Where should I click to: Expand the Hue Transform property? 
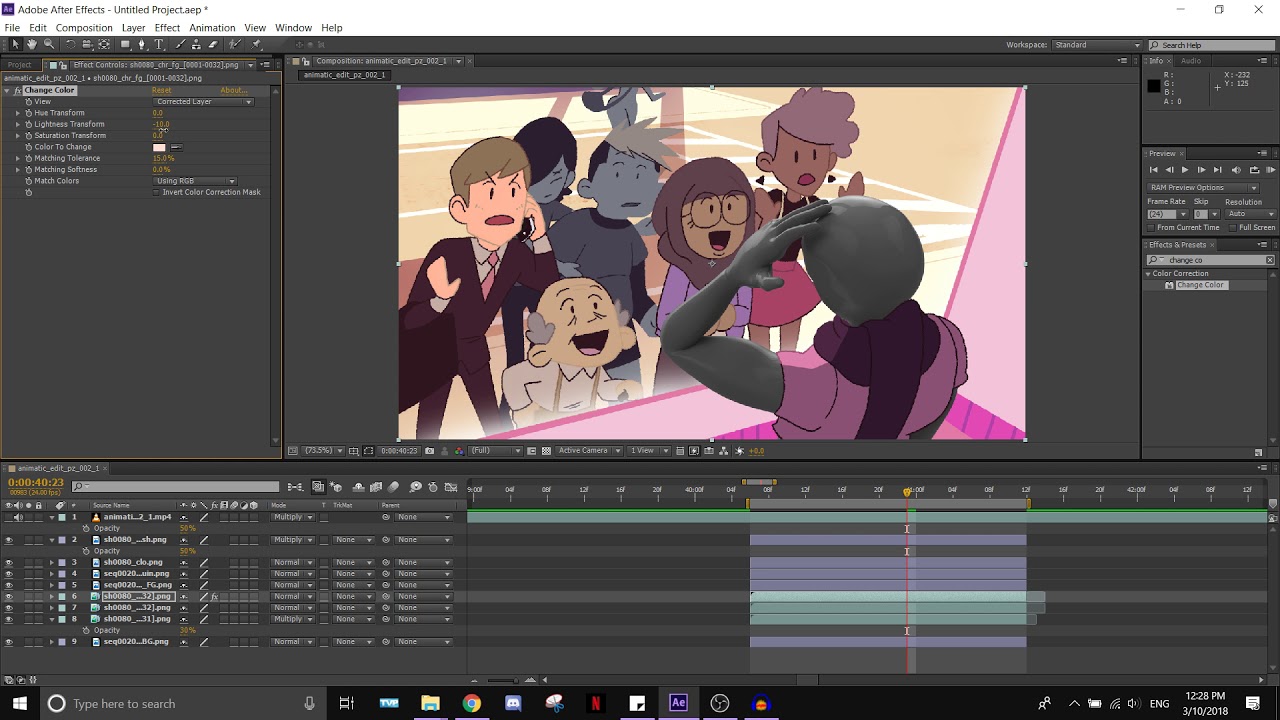coord(17,113)
